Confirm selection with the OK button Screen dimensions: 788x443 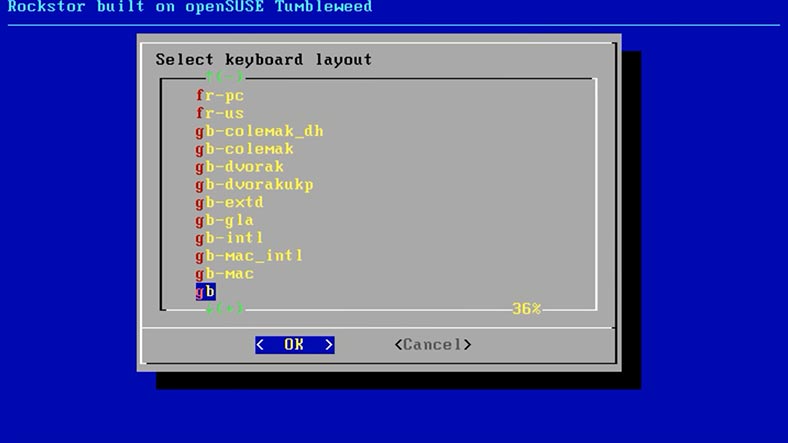coord(294,345)
